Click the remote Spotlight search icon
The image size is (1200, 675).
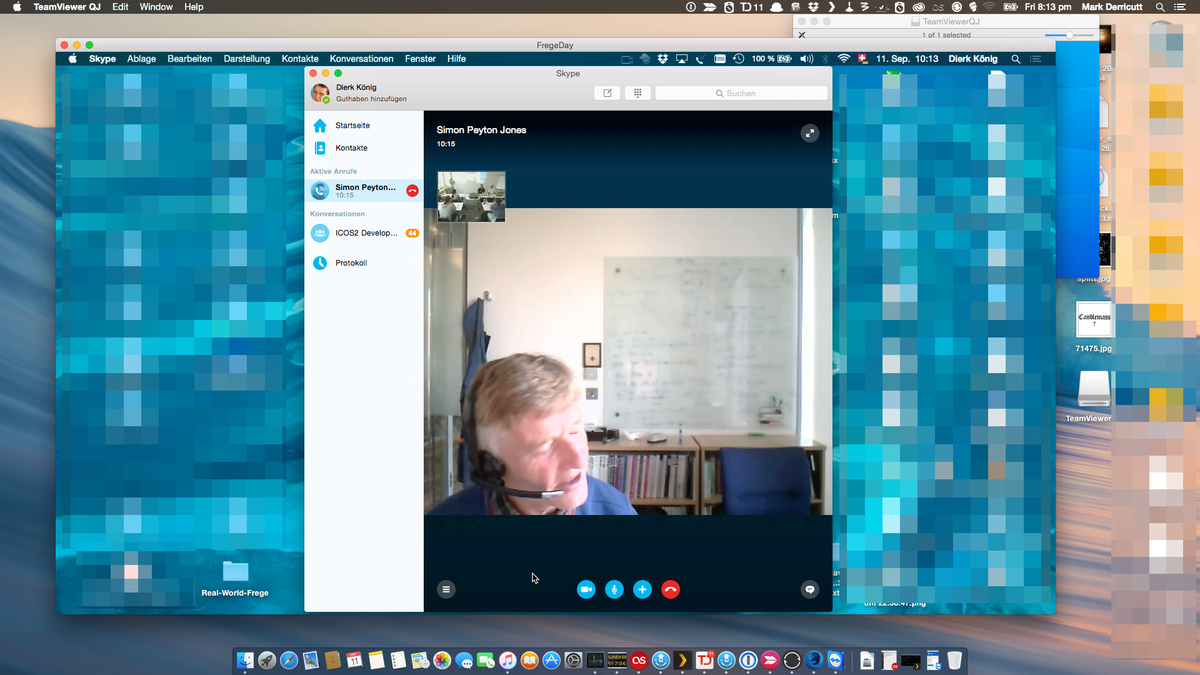[1015, 59]
